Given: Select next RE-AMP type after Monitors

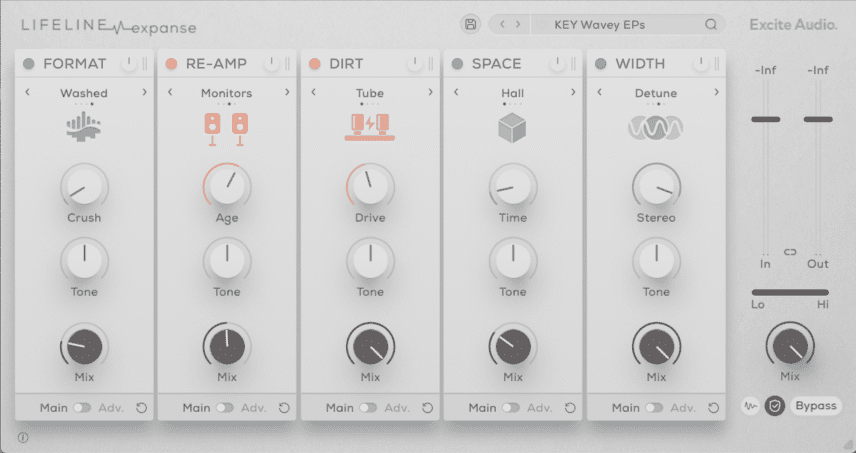Looking at the screenshot, I should (287, 92).
